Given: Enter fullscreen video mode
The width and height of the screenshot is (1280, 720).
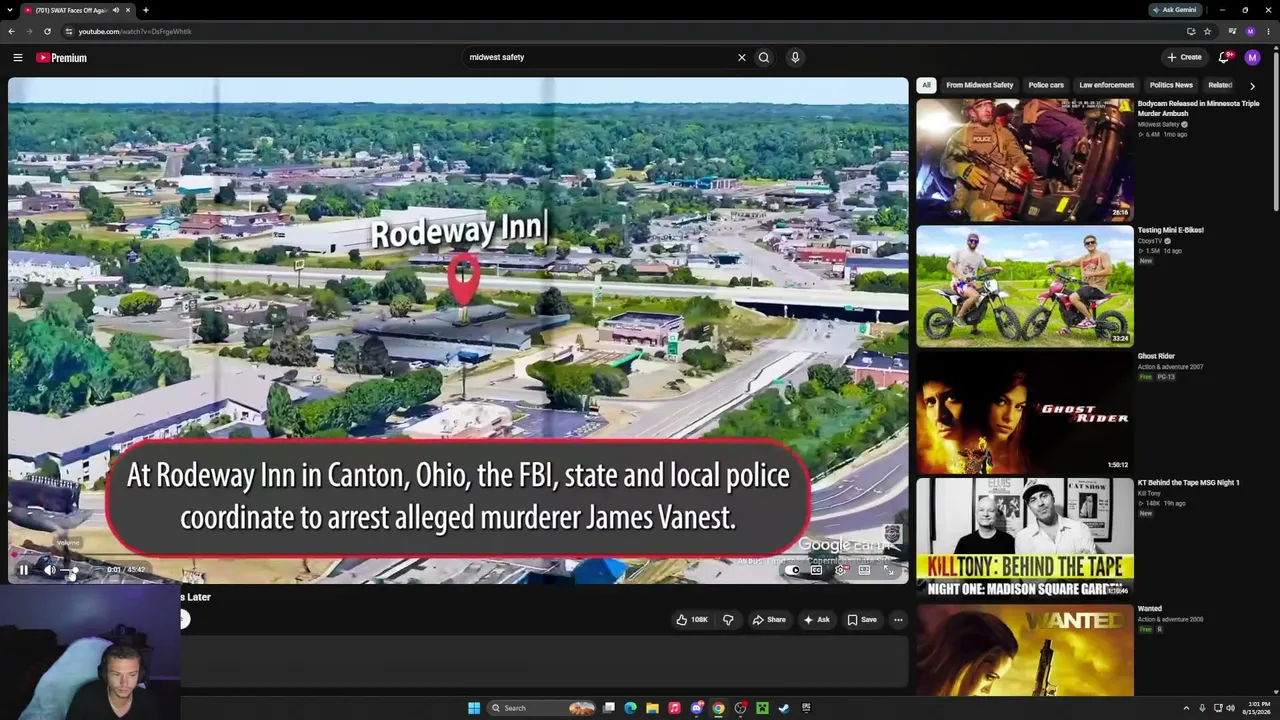Looking at the screenshot, I should click(889, 570).
